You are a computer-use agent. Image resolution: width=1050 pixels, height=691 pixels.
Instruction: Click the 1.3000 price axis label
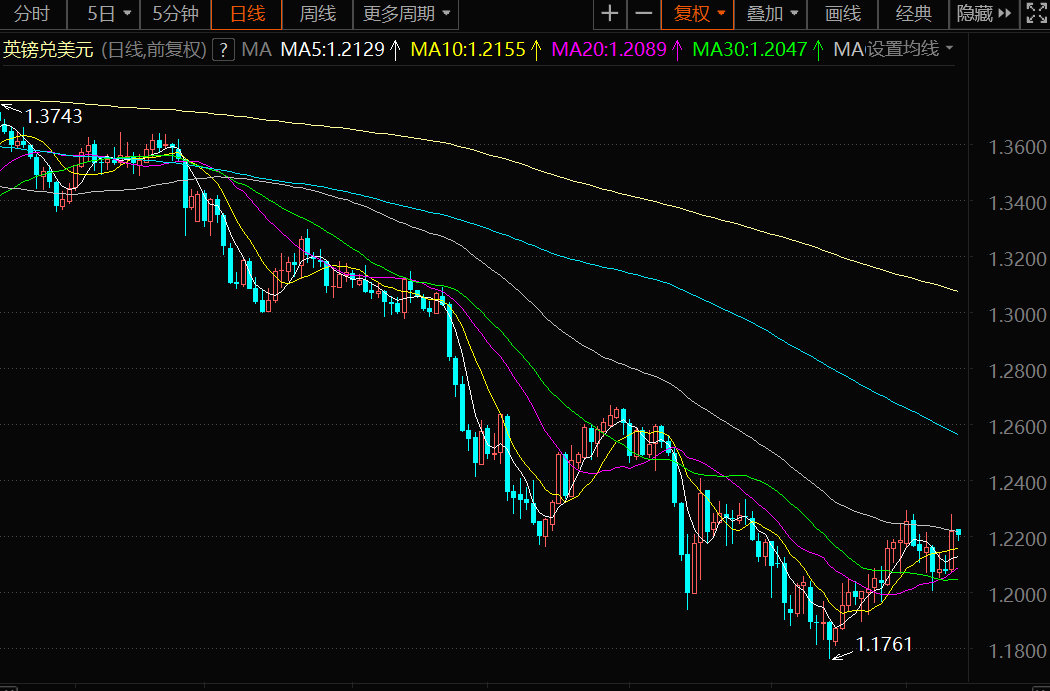(x=1017, y=315)
